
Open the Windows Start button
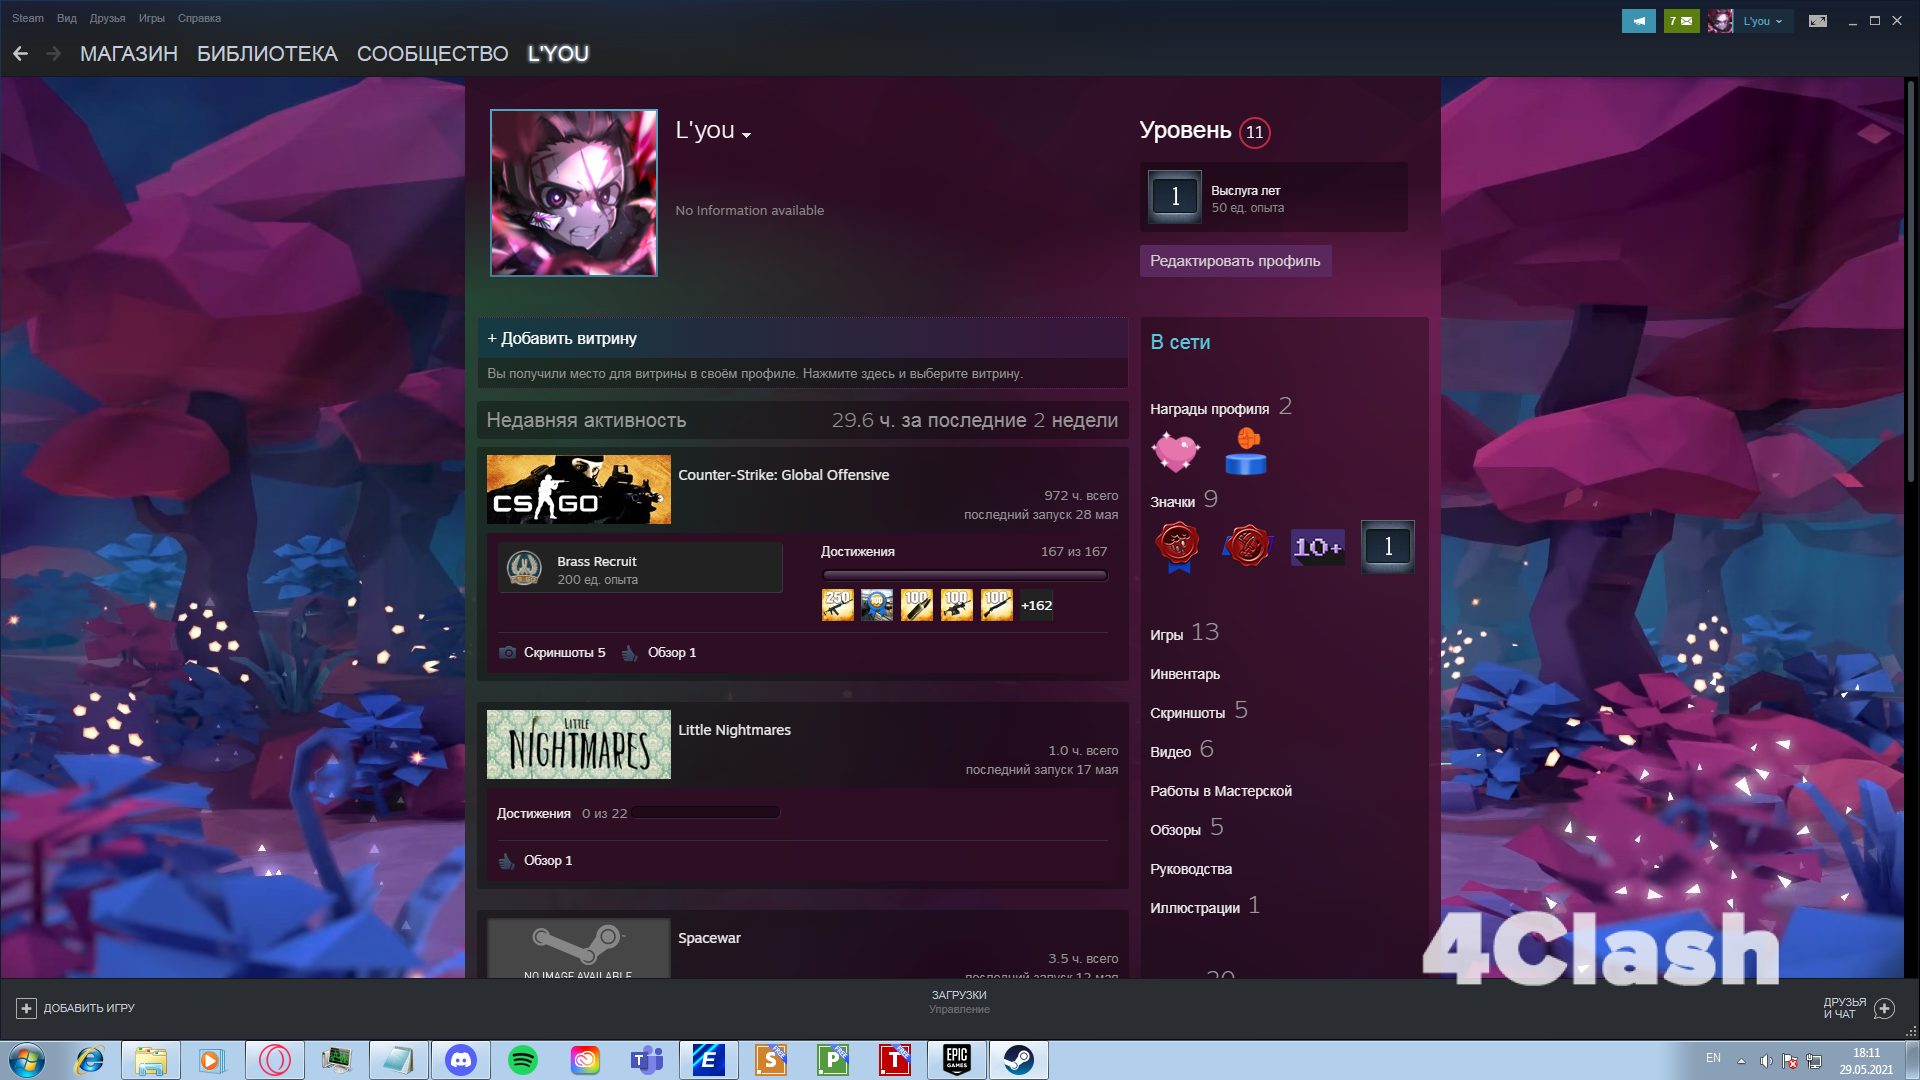point(27,1060)
